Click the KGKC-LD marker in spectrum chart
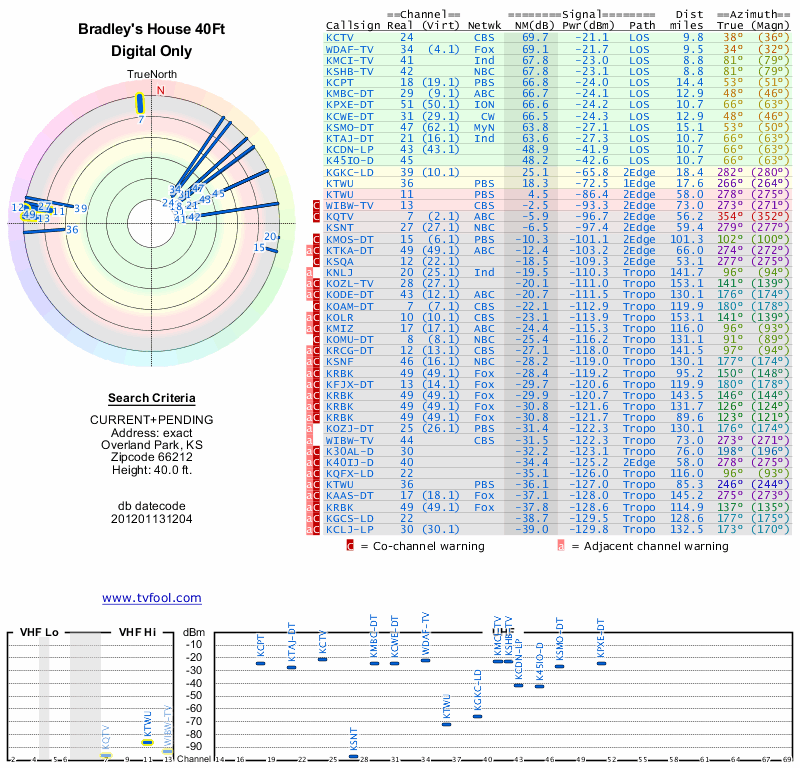Image resolution: width=800 pixels, height=768 pixels. (x=477, y=716)
